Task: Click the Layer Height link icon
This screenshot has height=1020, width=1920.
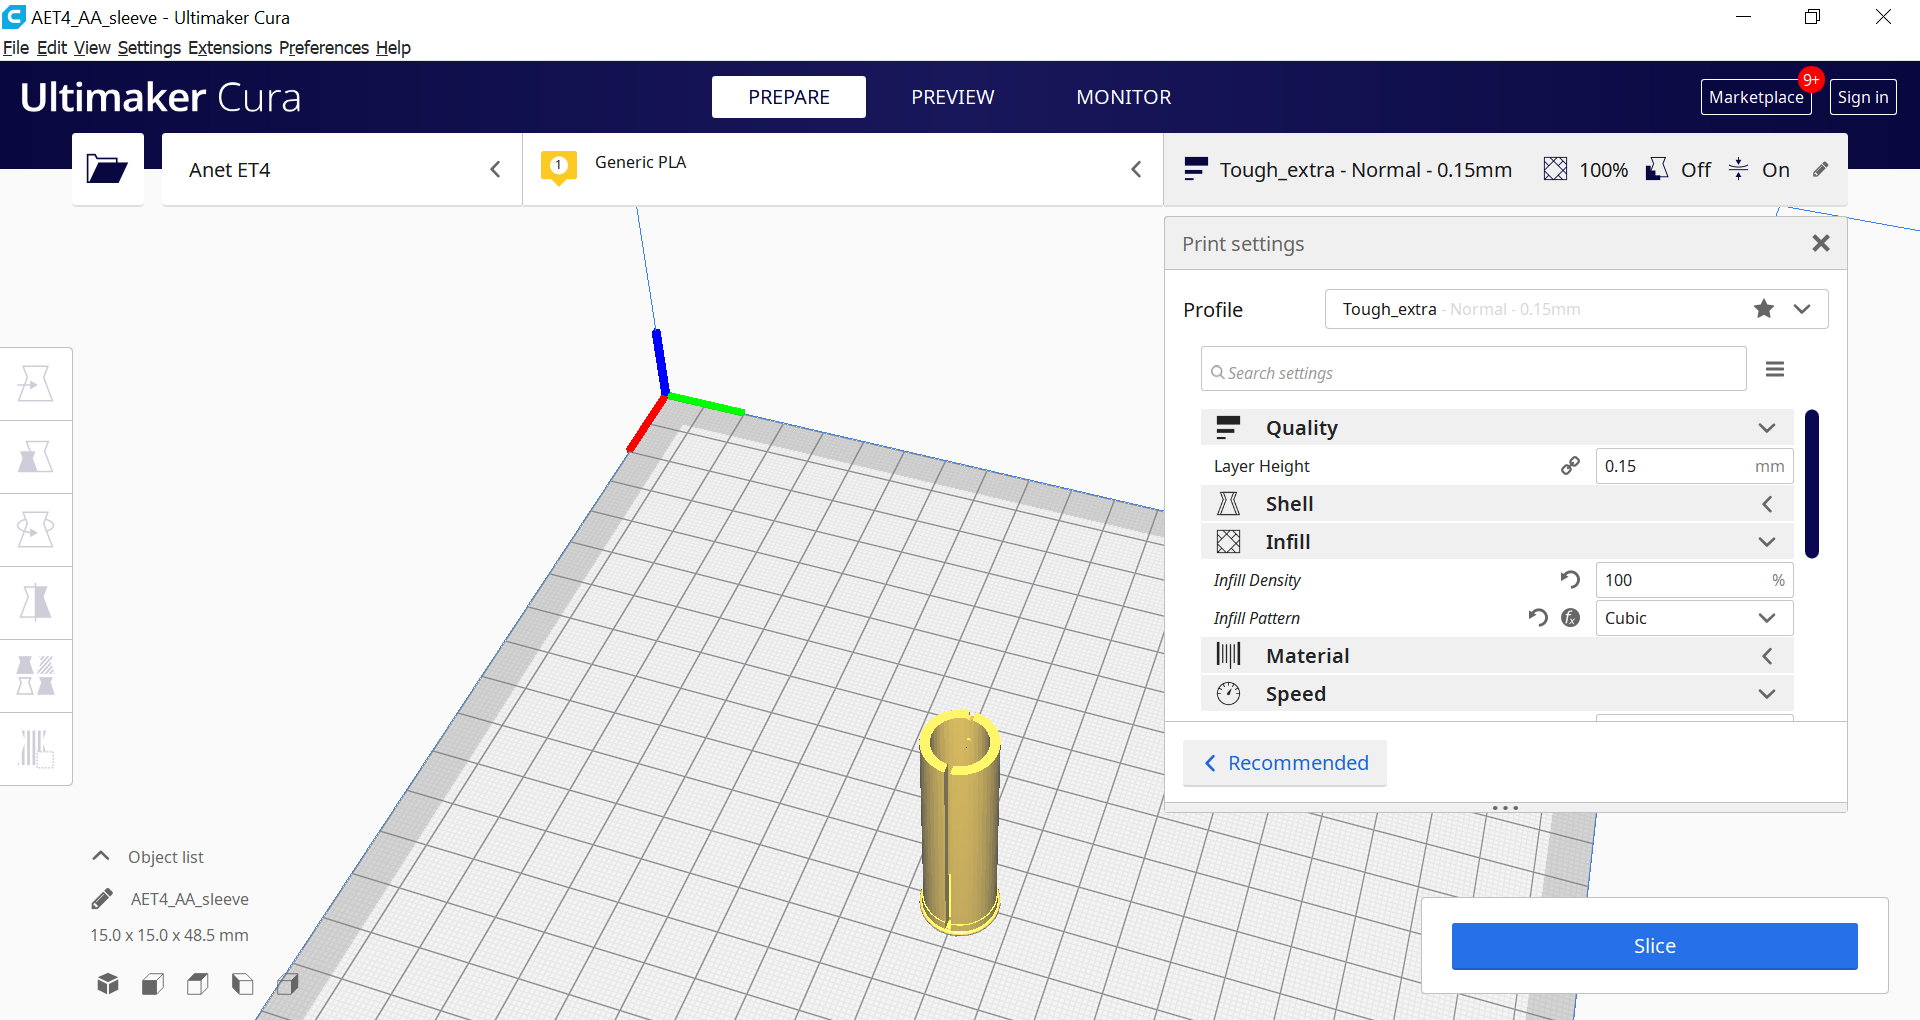Action: tap(1571, 466)
